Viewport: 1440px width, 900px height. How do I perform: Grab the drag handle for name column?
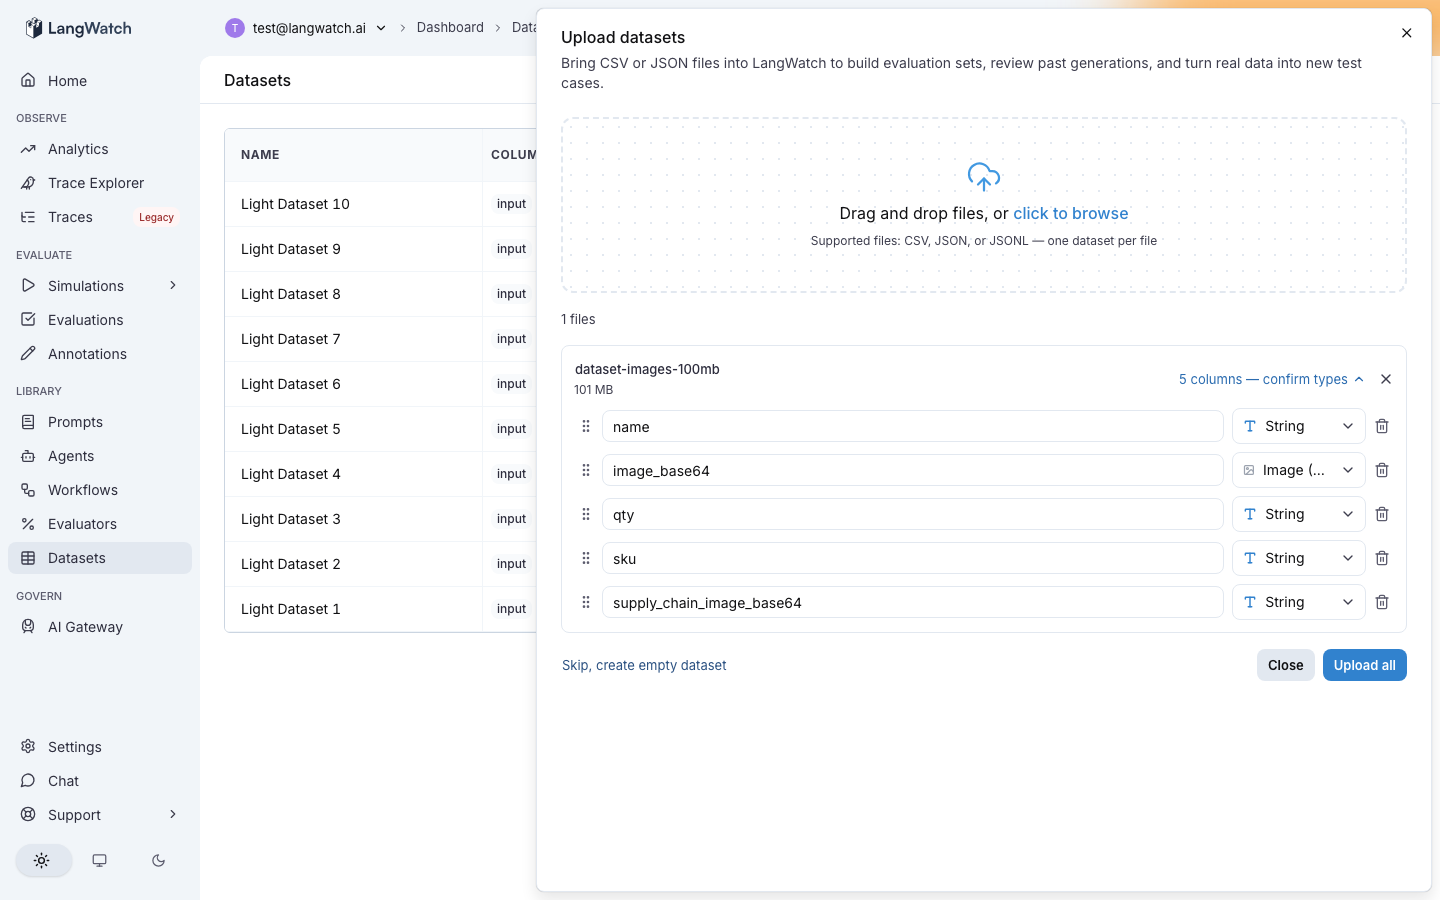586,426
